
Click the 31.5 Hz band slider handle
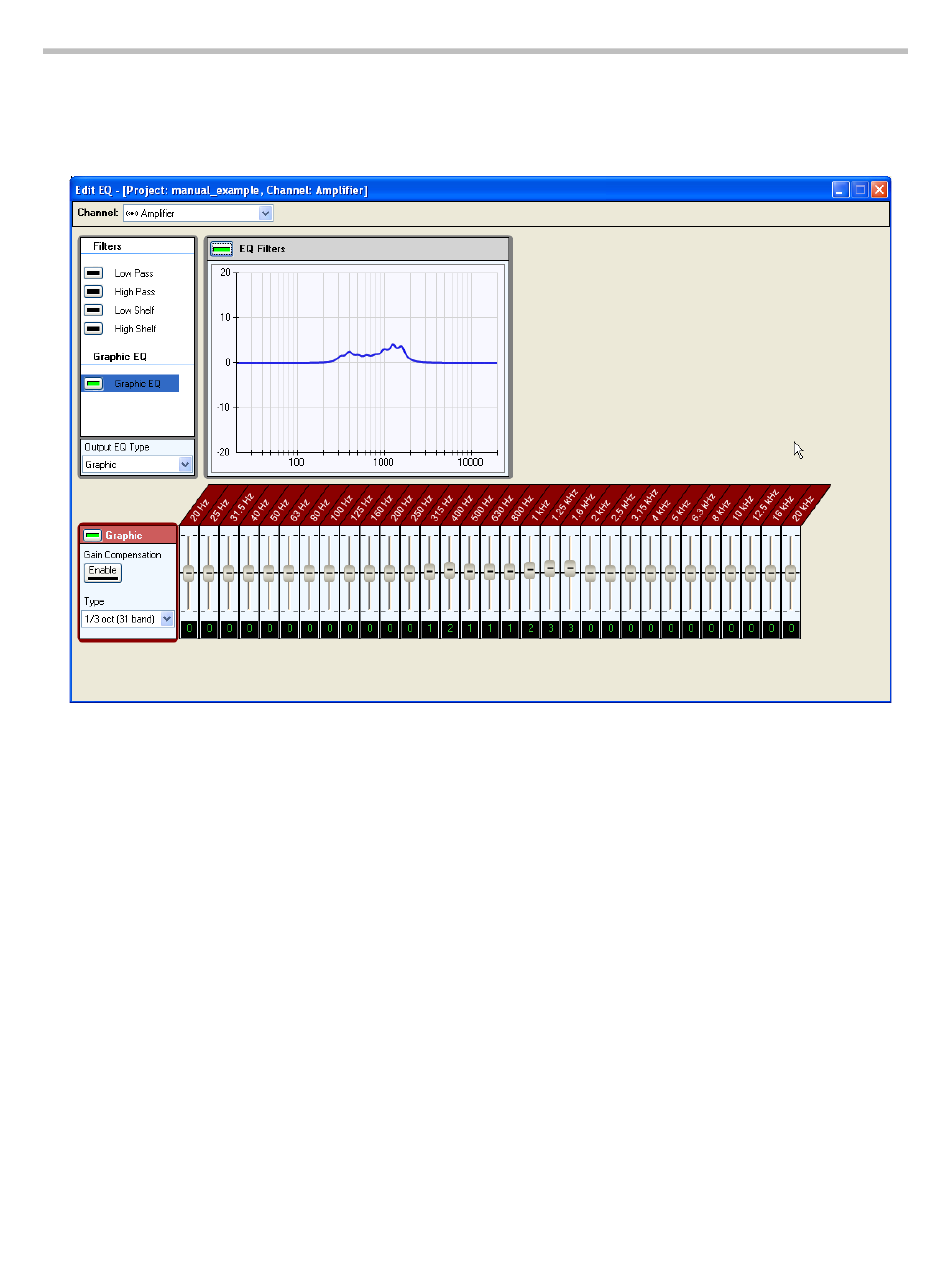[x=228, y=573]
